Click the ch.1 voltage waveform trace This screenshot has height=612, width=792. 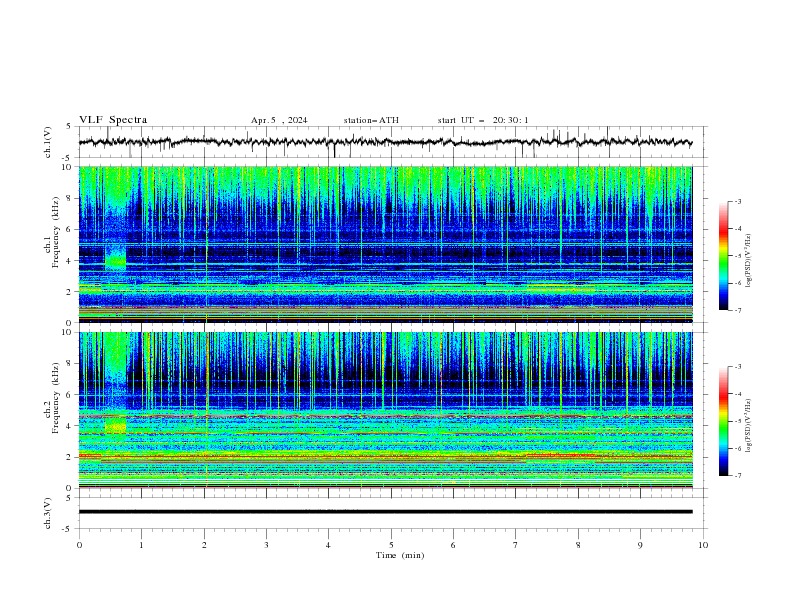385,142
